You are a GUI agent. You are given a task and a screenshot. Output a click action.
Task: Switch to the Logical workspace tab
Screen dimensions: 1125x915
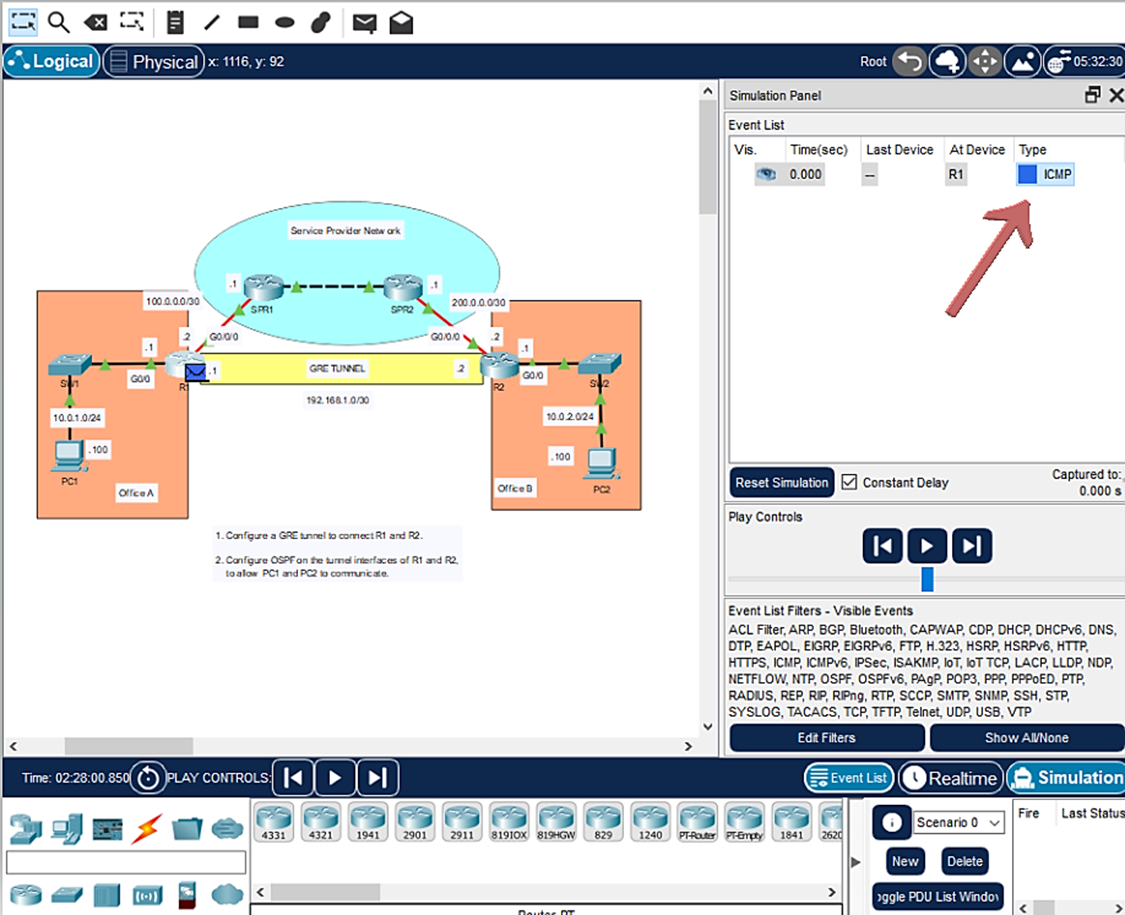(51, 62)
